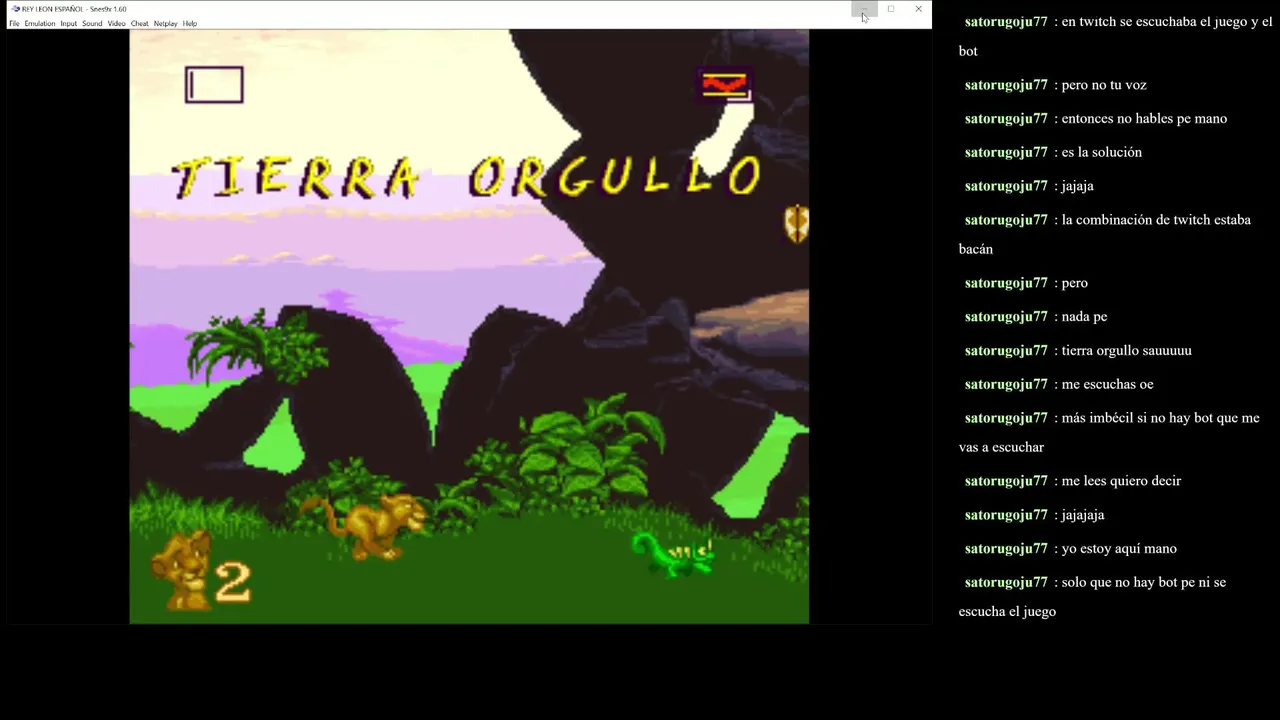This screenshot has width=1280, height=720.
Task: Click chat message "nada pe"
Action: click(x=1085, y=317)
